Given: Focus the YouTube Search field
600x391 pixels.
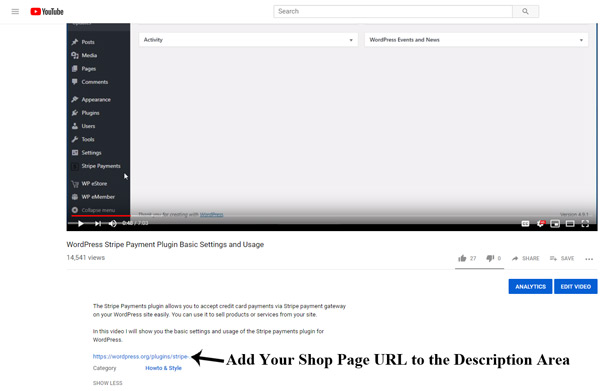Looking at the screenshot, I should [x=393, y=11].
